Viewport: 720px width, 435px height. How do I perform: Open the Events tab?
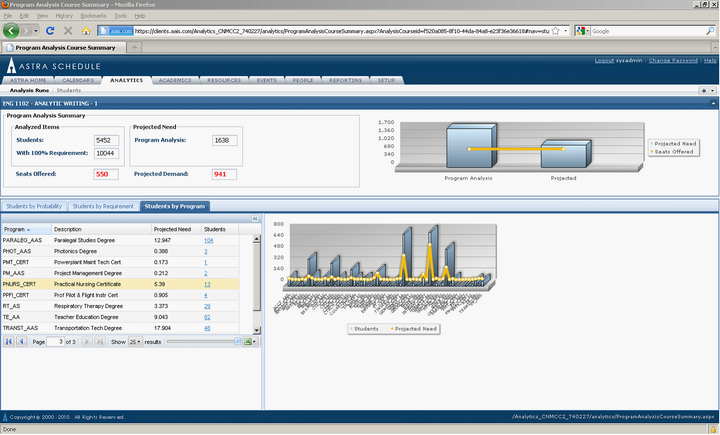coord(267,80)
